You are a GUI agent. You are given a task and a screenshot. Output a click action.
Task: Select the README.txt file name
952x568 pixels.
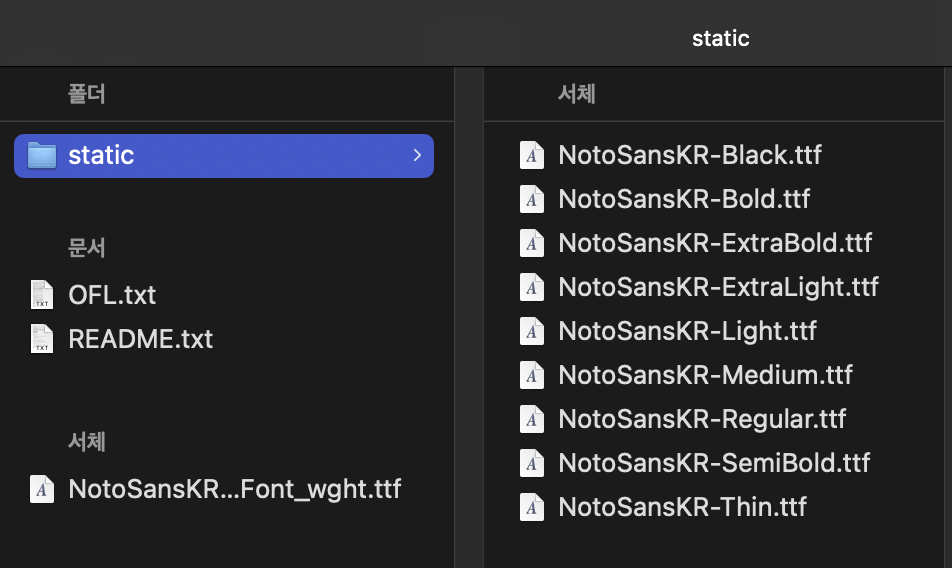coord(141,339)
